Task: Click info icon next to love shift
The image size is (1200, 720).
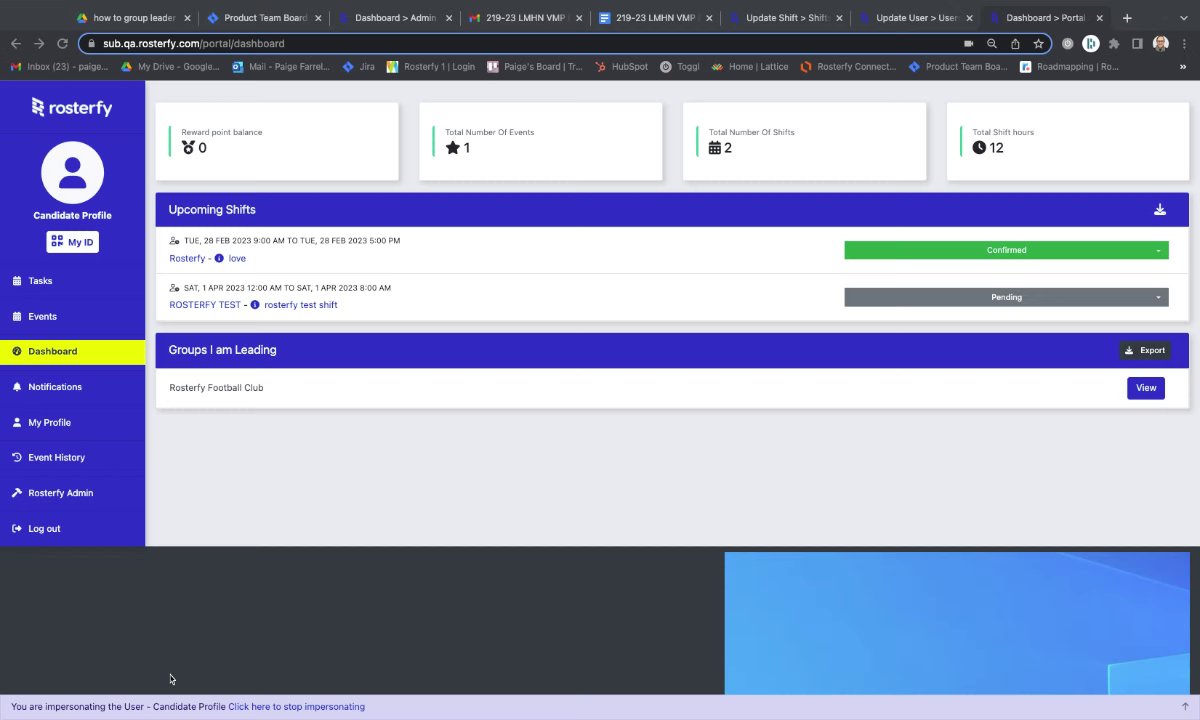Action: point(219,258)
